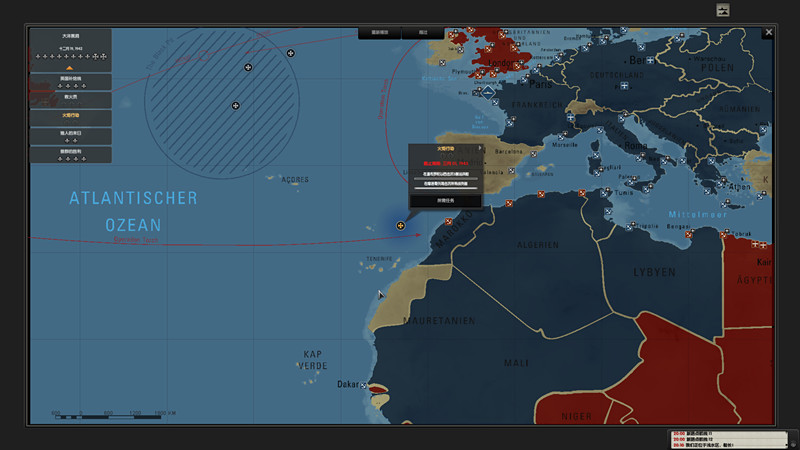This screenshot has height=450, width=800.
Task: Close the map with the X button
Action: tap(768, 32)
